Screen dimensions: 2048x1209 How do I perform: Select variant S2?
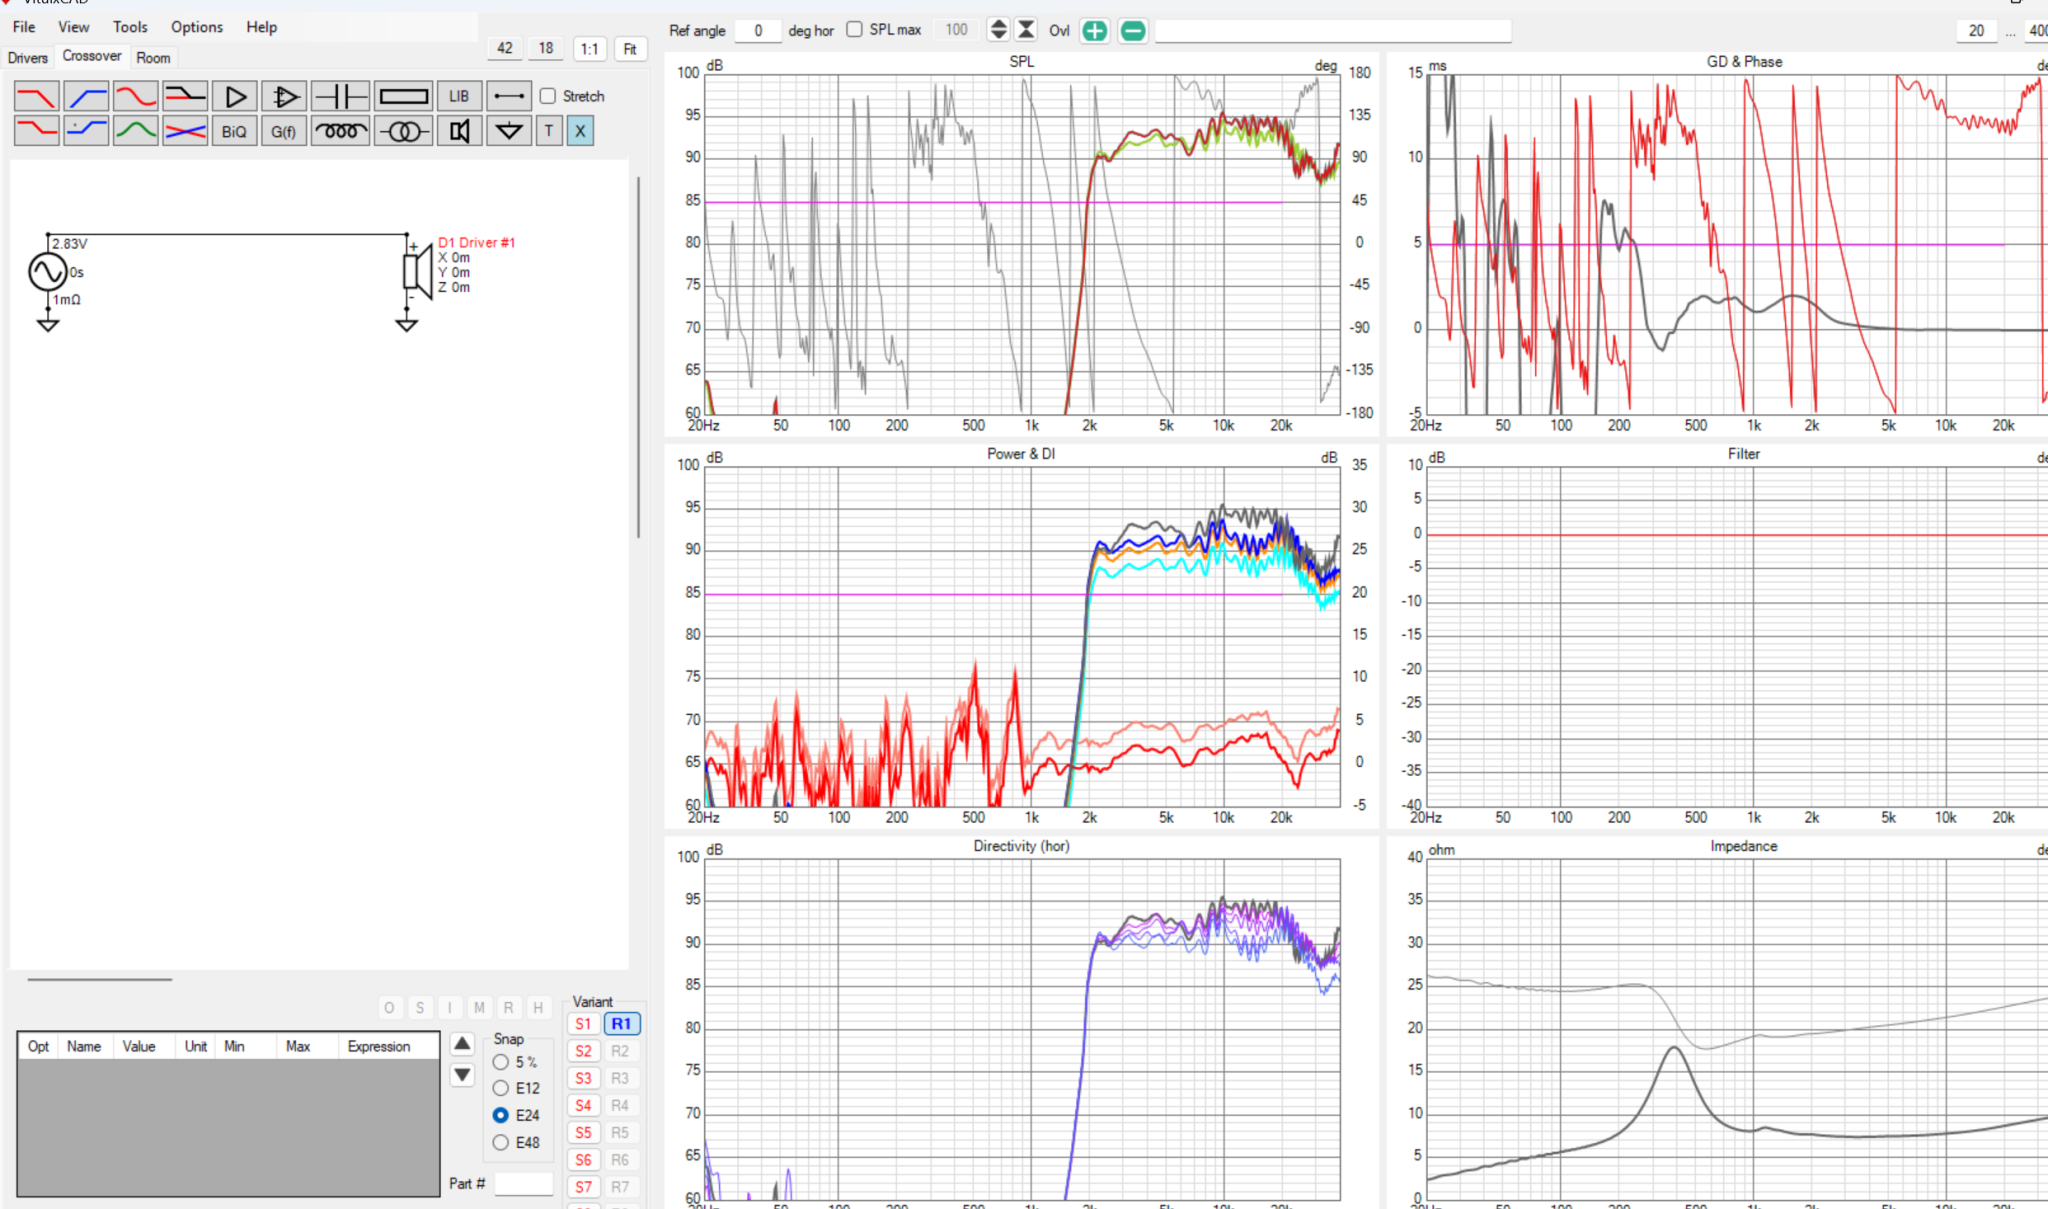click(x=583, y=1051)
